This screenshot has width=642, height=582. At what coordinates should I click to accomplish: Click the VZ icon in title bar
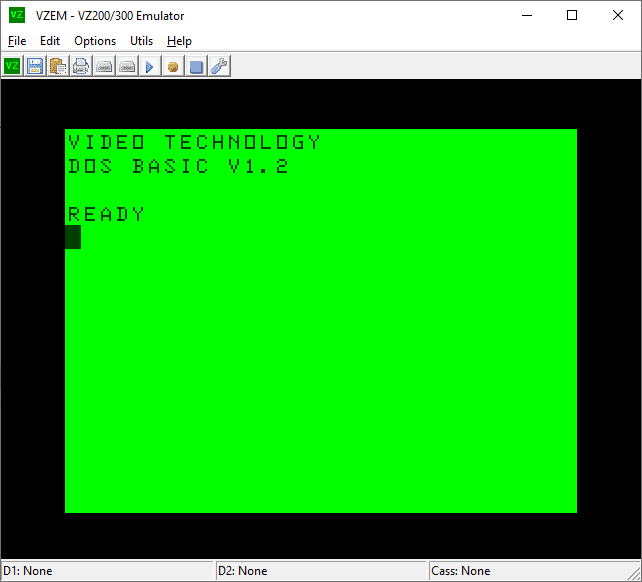click(17, 15)
